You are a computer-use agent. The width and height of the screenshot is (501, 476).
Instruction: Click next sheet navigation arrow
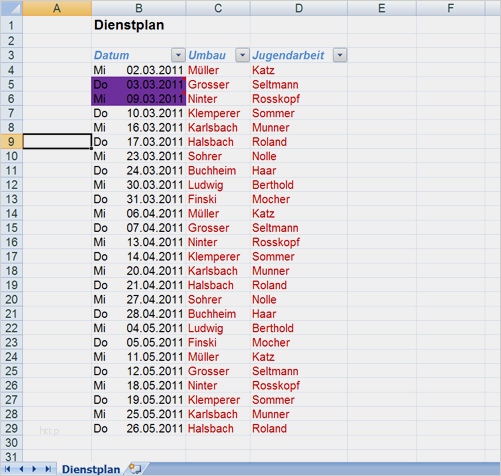[x=34, y=469]
